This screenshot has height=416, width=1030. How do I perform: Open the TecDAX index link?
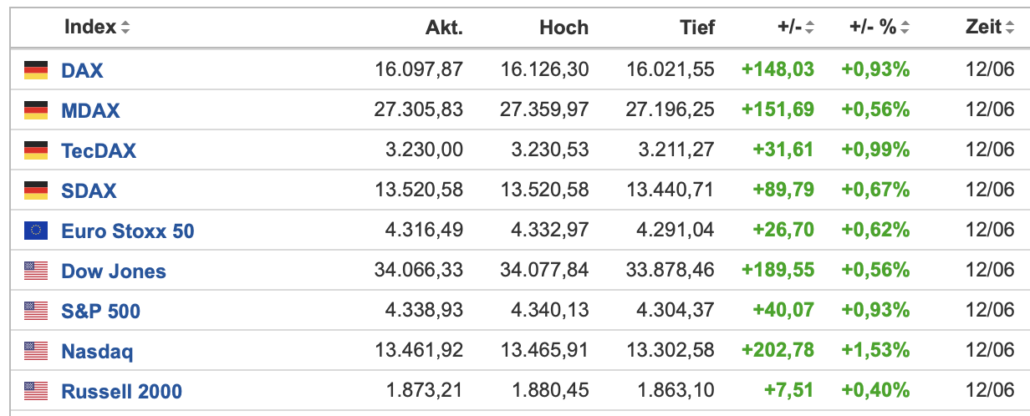[x=99, y=150]
